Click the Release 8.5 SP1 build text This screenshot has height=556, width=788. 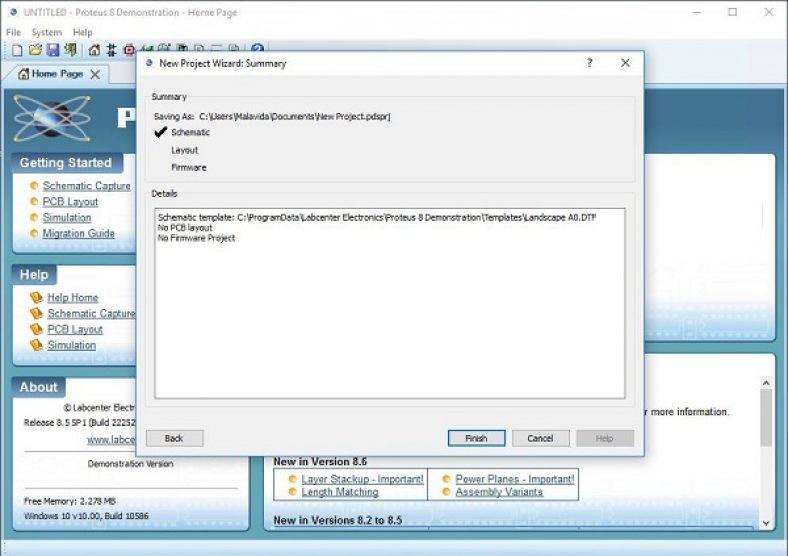pos(79,422)
